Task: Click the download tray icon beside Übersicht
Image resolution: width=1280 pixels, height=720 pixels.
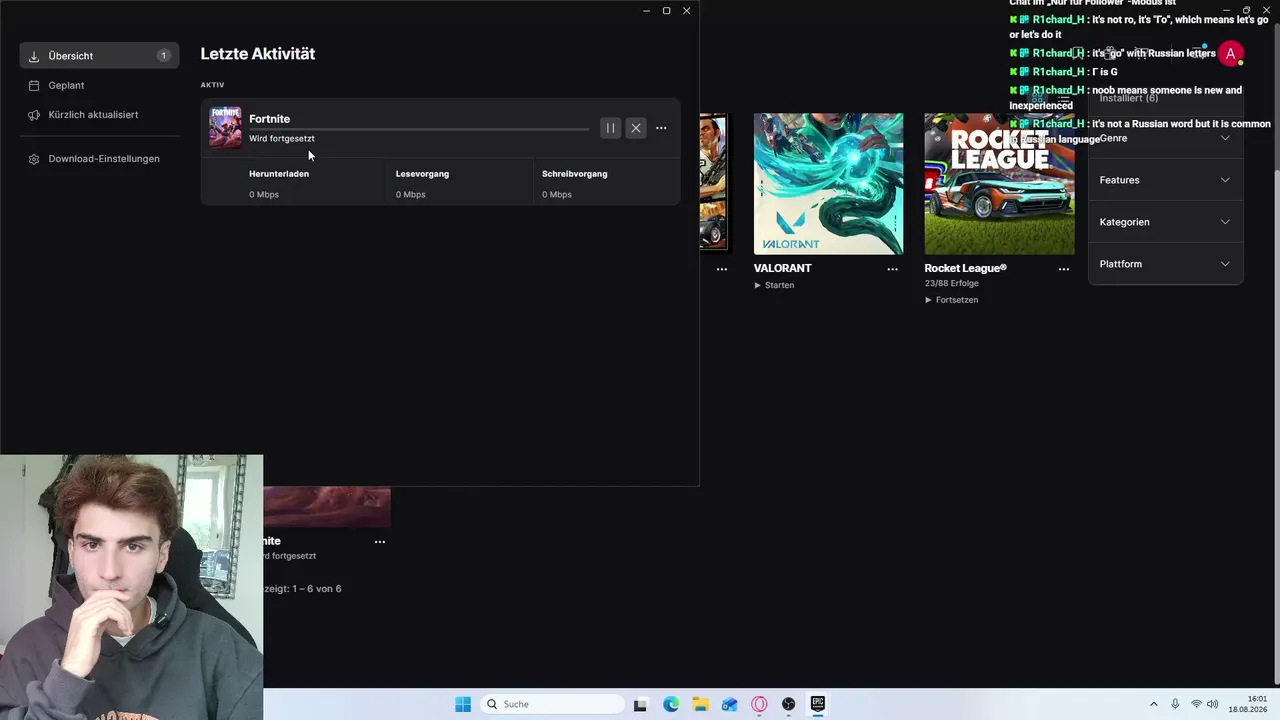Action: (x=34, y=56)
